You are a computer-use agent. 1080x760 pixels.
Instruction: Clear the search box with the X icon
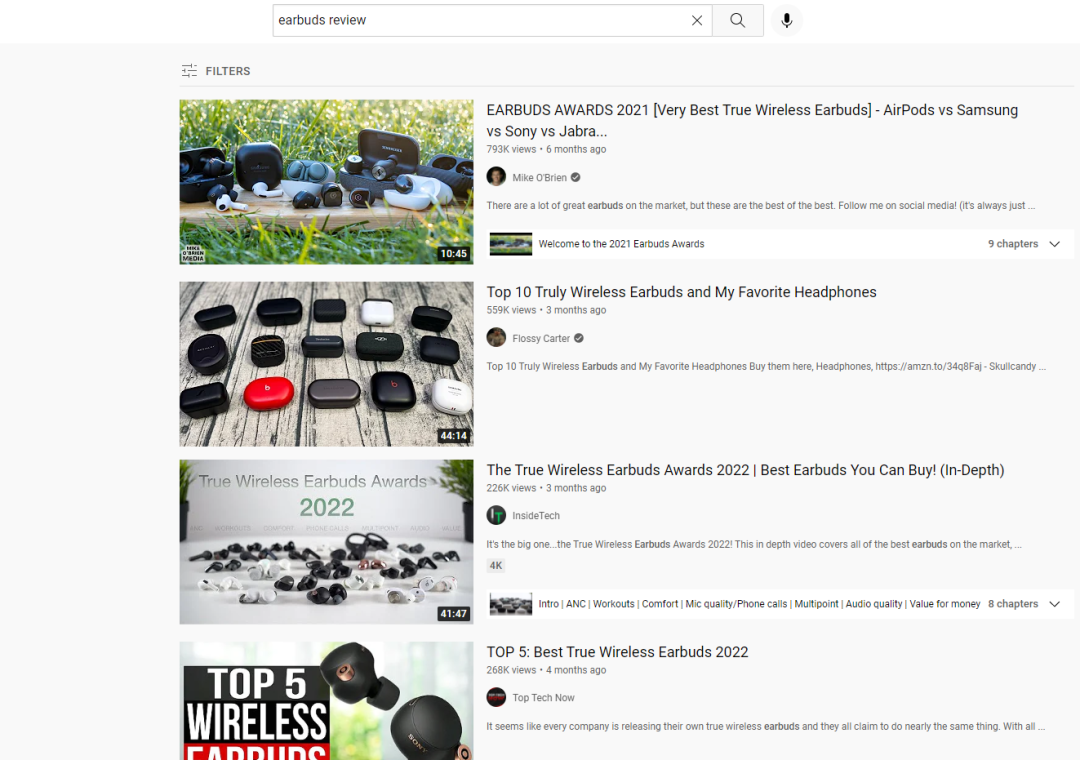coord(697,21)
